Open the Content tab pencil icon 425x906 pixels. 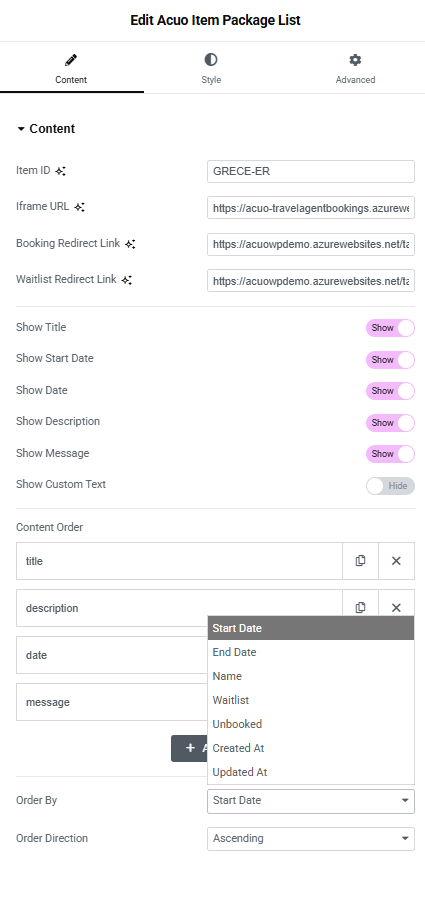point(71,60)
